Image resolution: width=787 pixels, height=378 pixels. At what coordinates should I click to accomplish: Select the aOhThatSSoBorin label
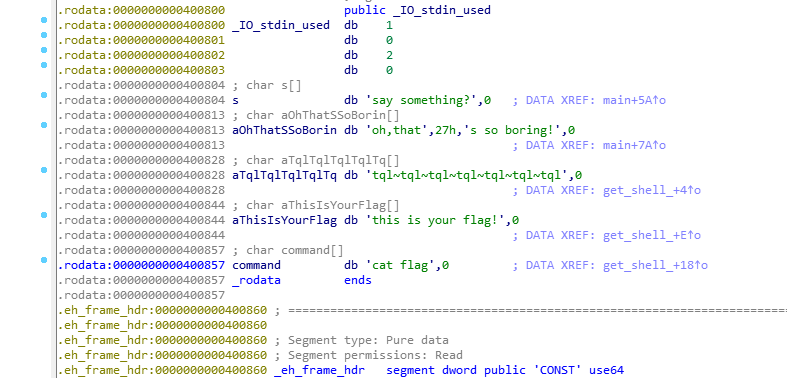point(285,131)
